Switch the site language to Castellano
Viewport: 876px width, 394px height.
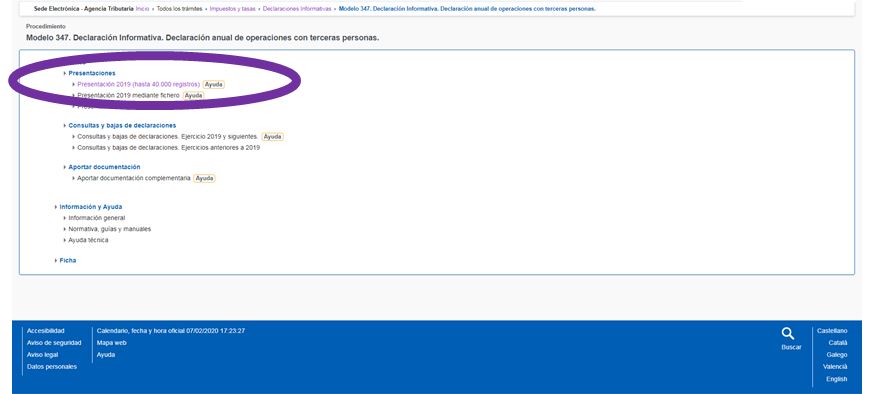[x=832, y=331]
